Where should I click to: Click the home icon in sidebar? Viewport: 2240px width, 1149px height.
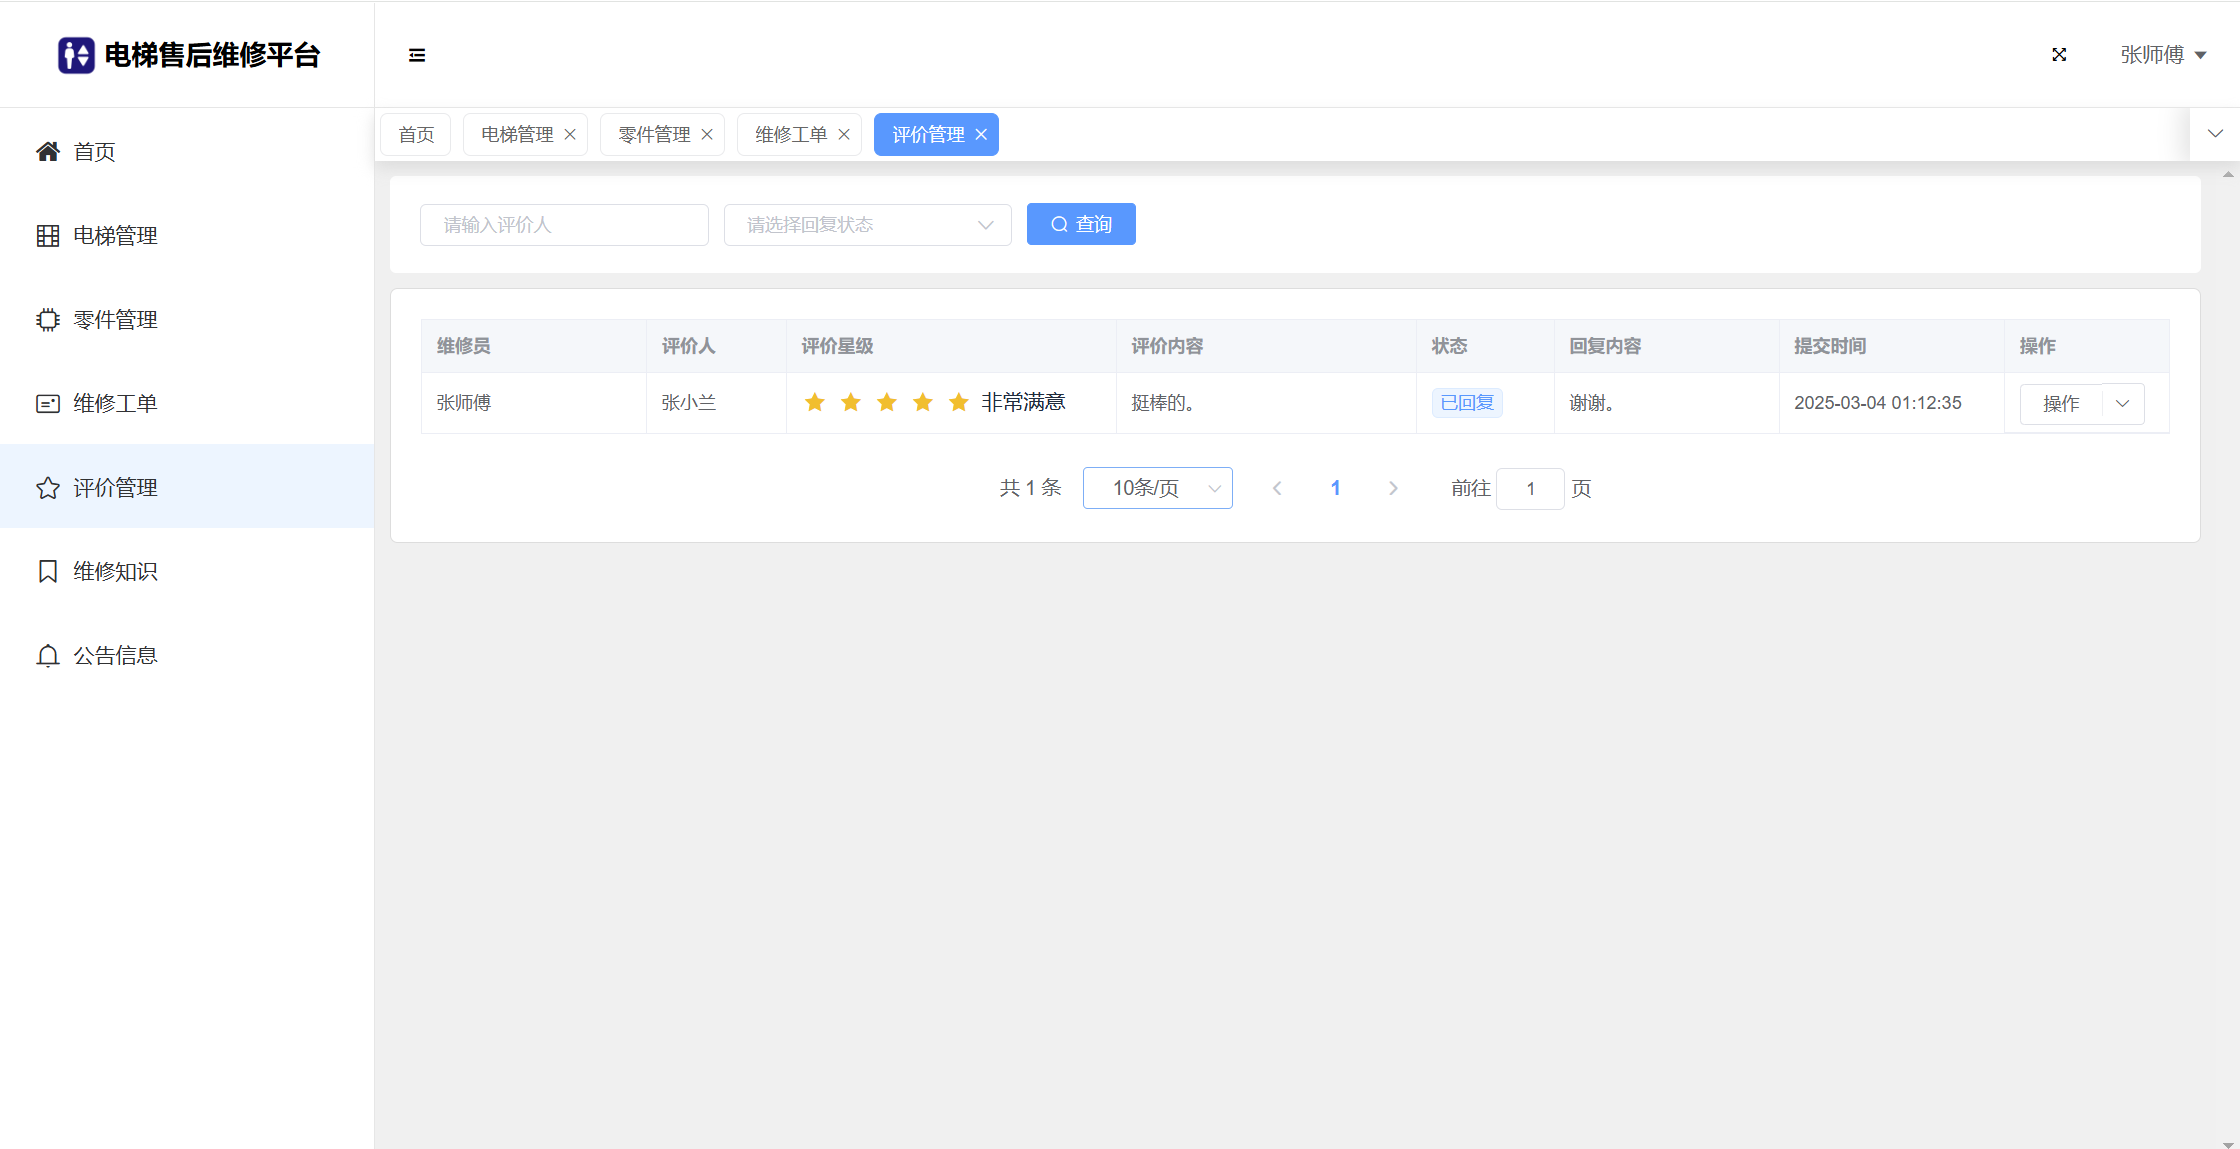click(x=47, y=151)
